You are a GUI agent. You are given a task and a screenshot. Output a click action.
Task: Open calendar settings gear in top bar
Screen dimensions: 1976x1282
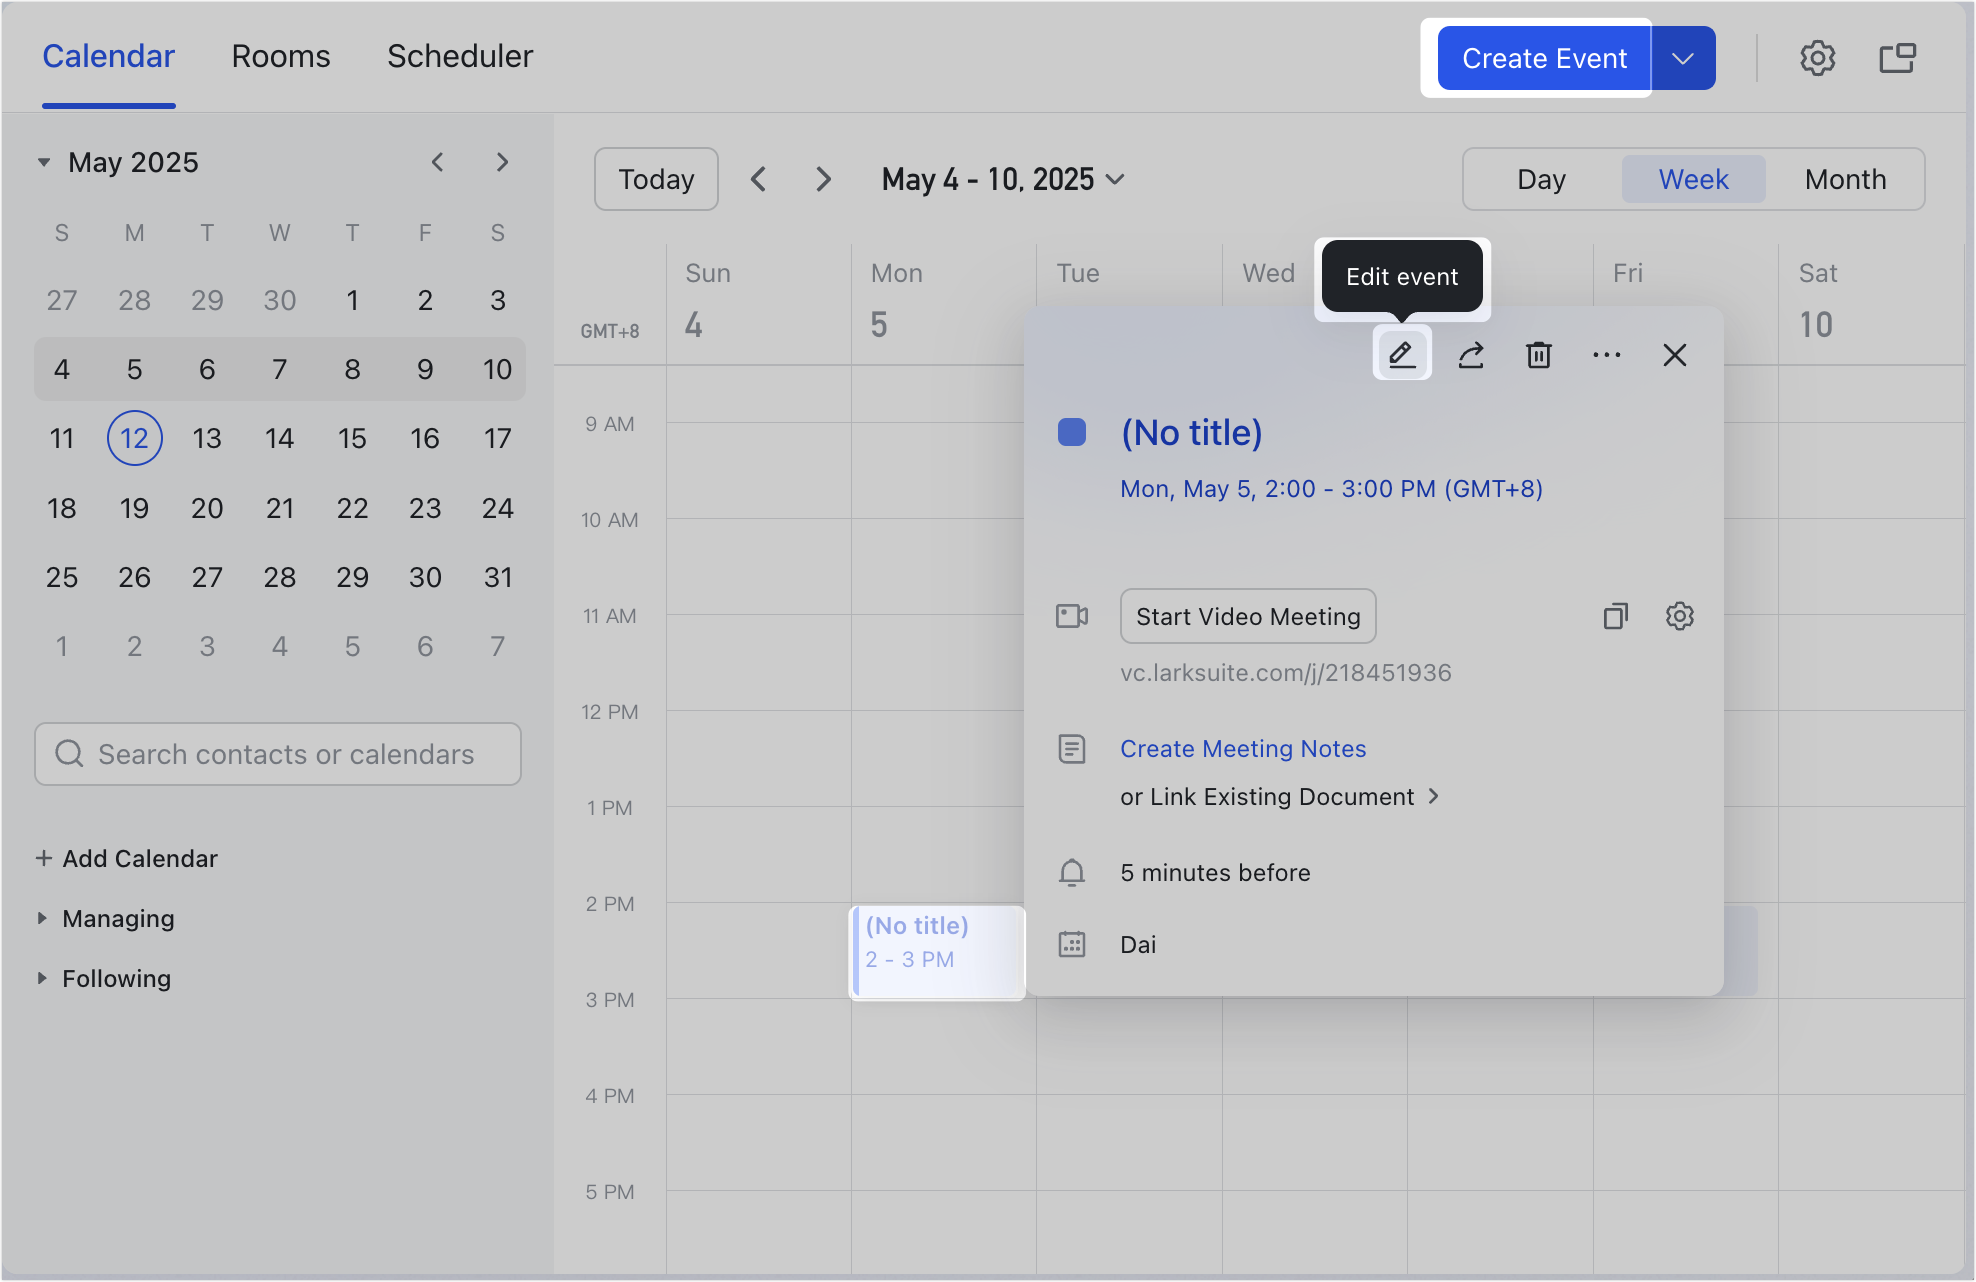tap(1818, 58)
